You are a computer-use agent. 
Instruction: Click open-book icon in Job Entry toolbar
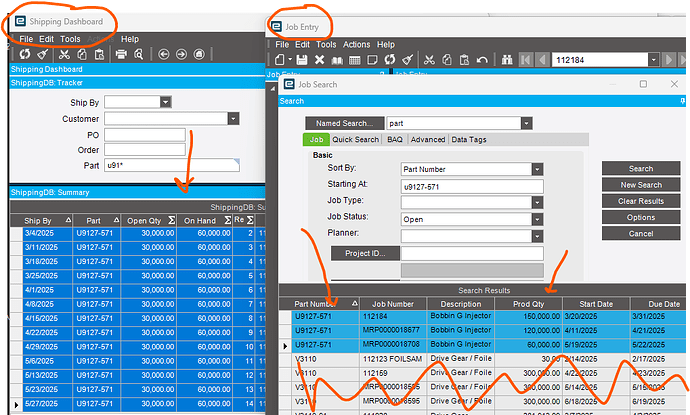pos(337,60)
